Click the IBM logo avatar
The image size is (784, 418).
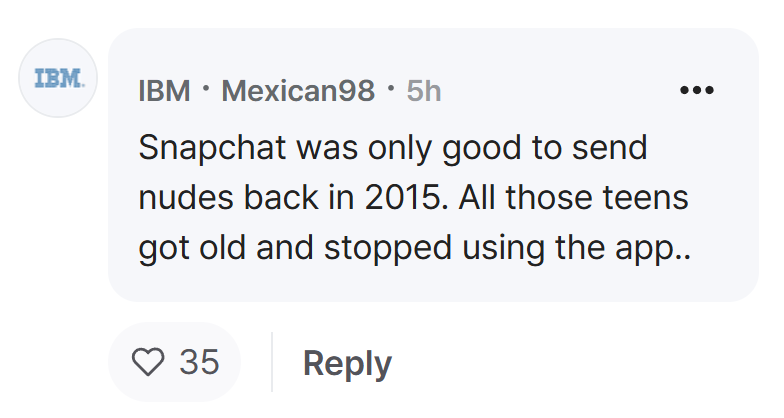(58, 78)
